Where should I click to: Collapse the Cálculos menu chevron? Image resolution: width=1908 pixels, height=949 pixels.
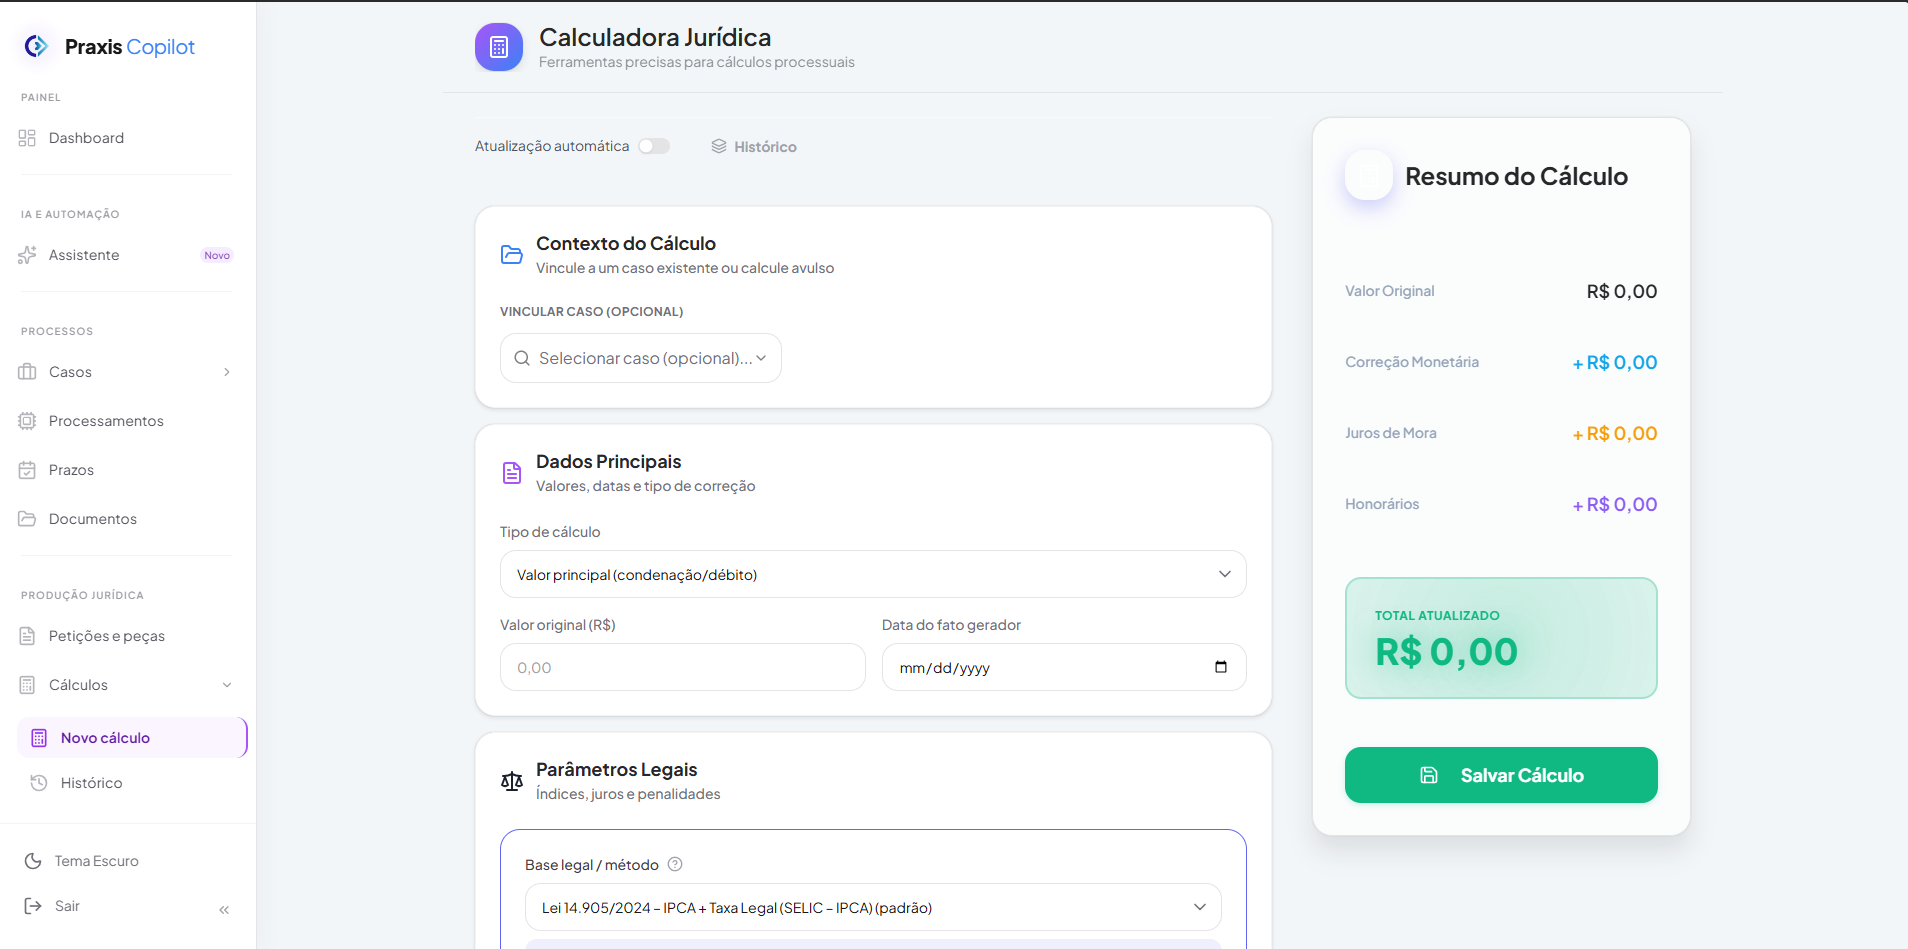(227, 685)
